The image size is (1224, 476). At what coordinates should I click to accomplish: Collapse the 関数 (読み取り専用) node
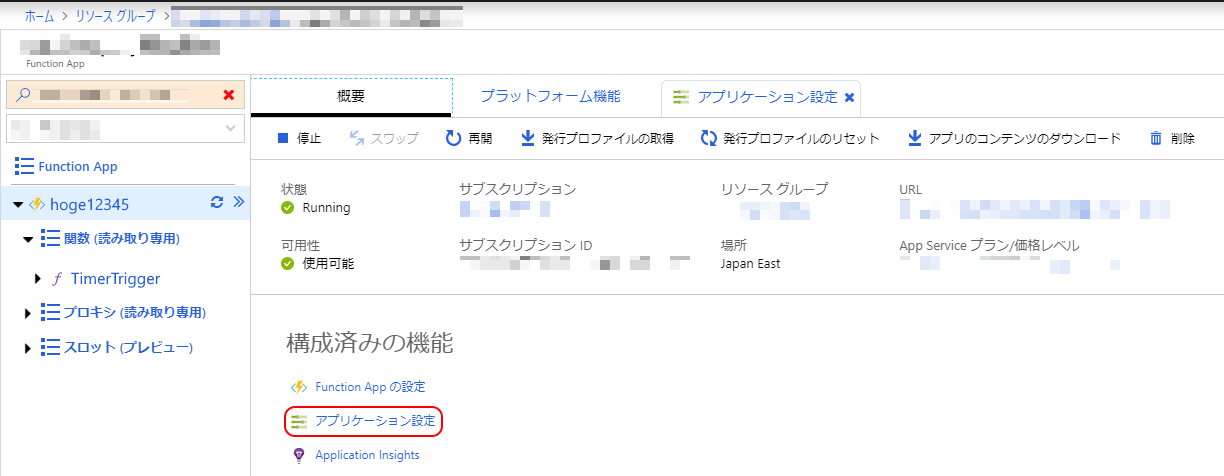(x=27, y=239)
